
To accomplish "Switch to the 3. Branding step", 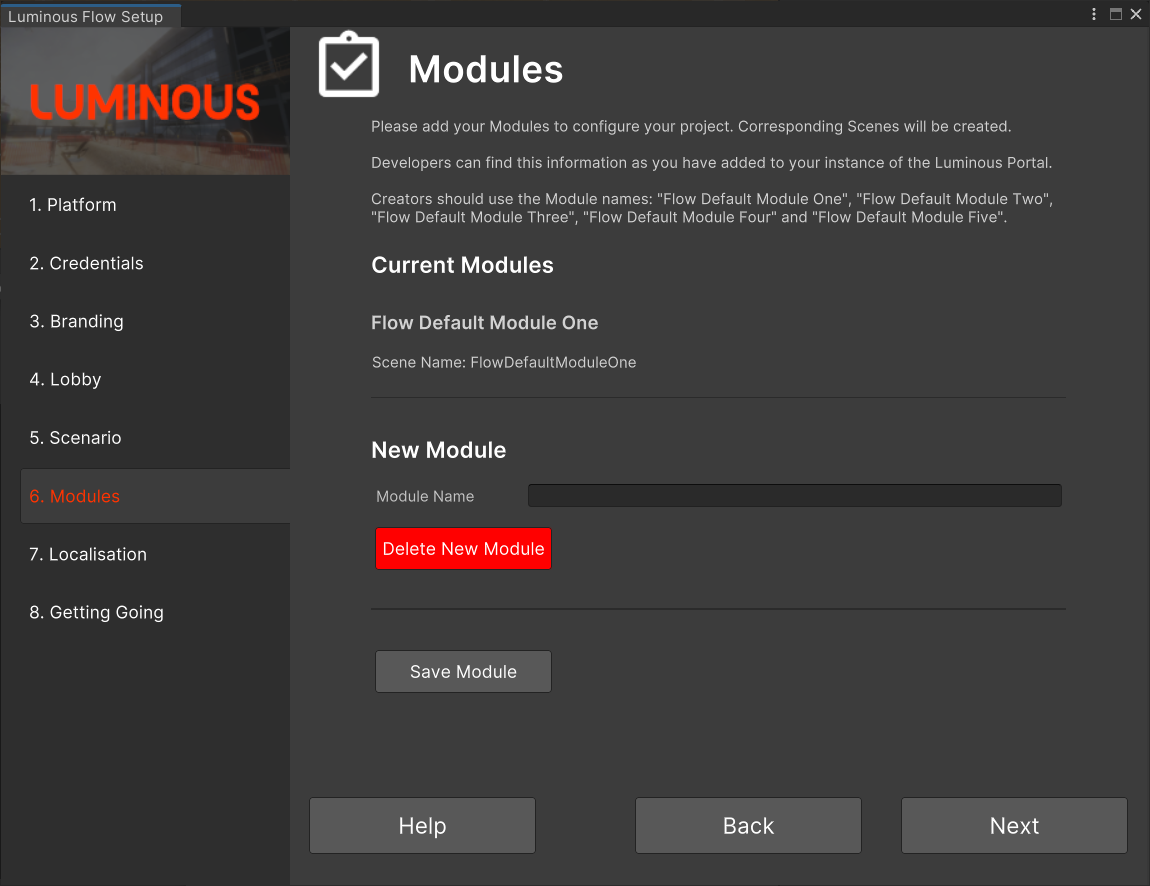I will point(76,321).
